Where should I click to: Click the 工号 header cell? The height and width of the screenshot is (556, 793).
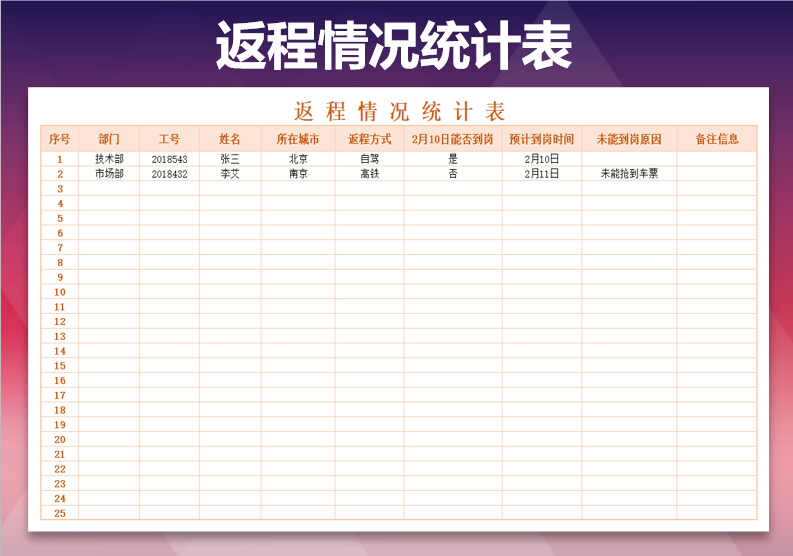coord(169,139)
